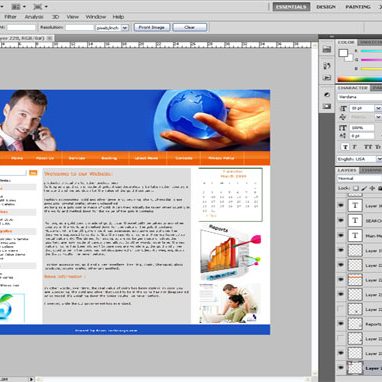
Task: Switch to the Design workspace
Action: [326, 7]
